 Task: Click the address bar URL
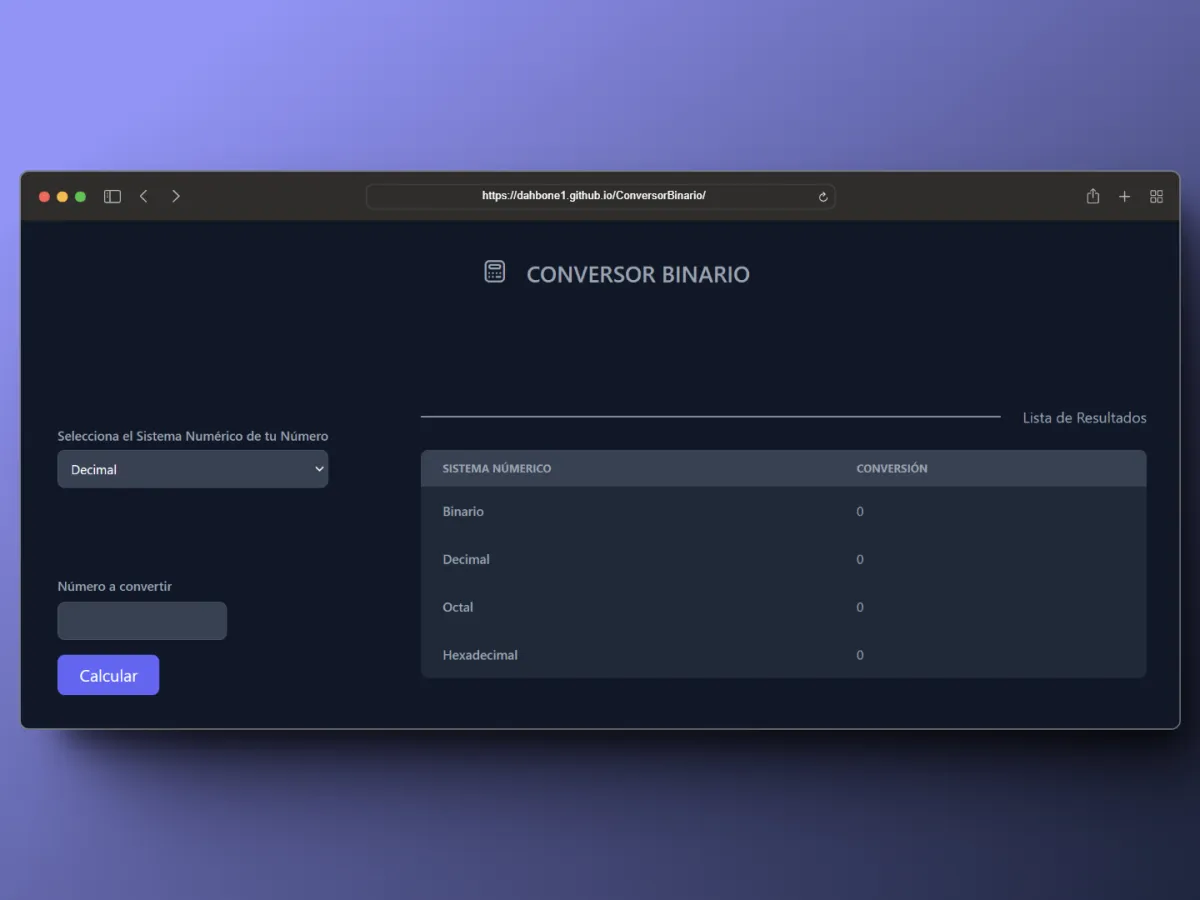pos(594,196)
